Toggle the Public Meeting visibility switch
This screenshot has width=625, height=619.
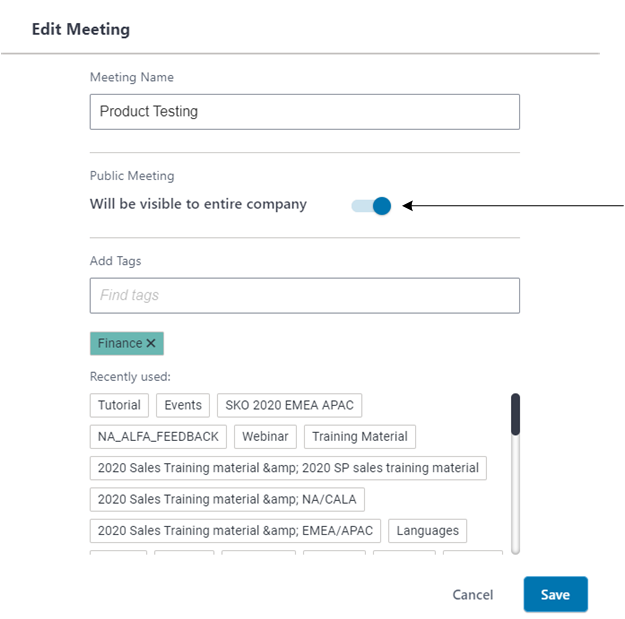click(371, 206)
